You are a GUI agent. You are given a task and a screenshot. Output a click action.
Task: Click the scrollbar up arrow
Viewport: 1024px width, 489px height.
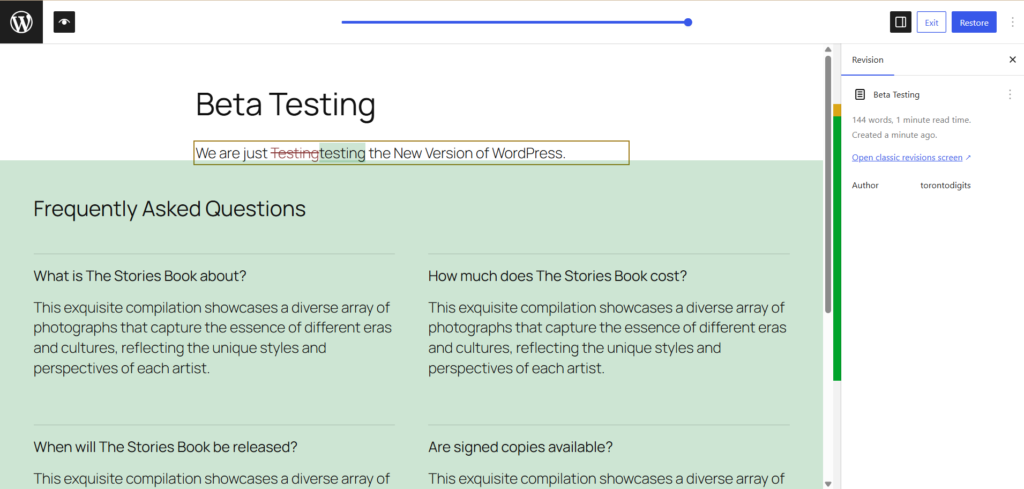[827, 49]
